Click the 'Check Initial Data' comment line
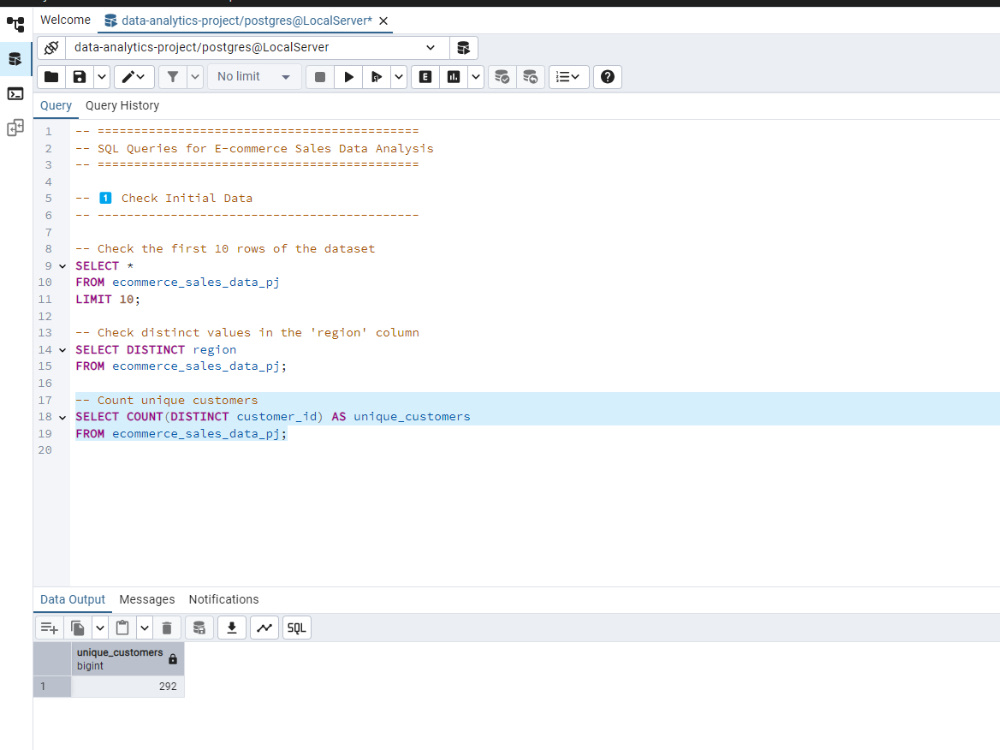The height and width of the screenshot is (750, 1000). (165, 198)
